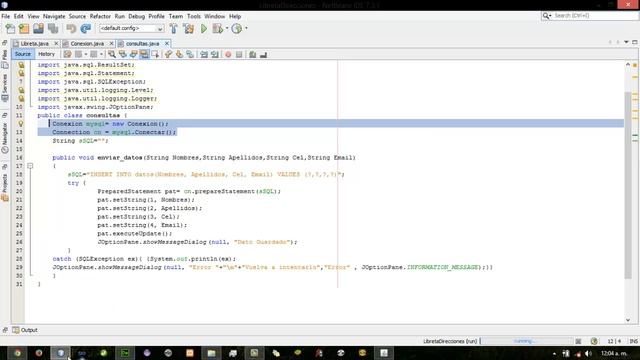Click the Find Next Occurrence icon
The height and width of the screenshot is (360, 640).
point(133,54)
